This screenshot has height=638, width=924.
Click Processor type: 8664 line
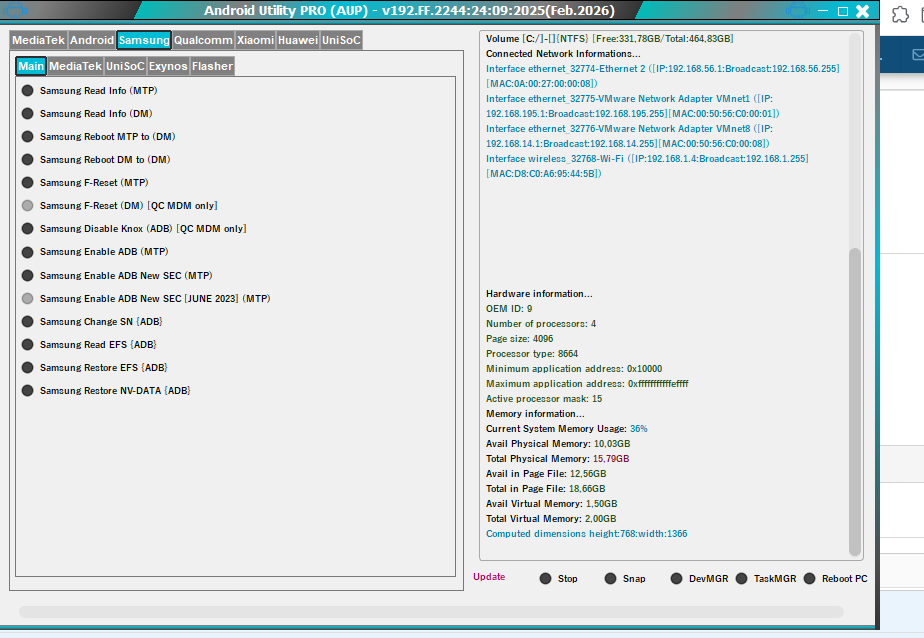pyautogui.click(x=532, y=354)
